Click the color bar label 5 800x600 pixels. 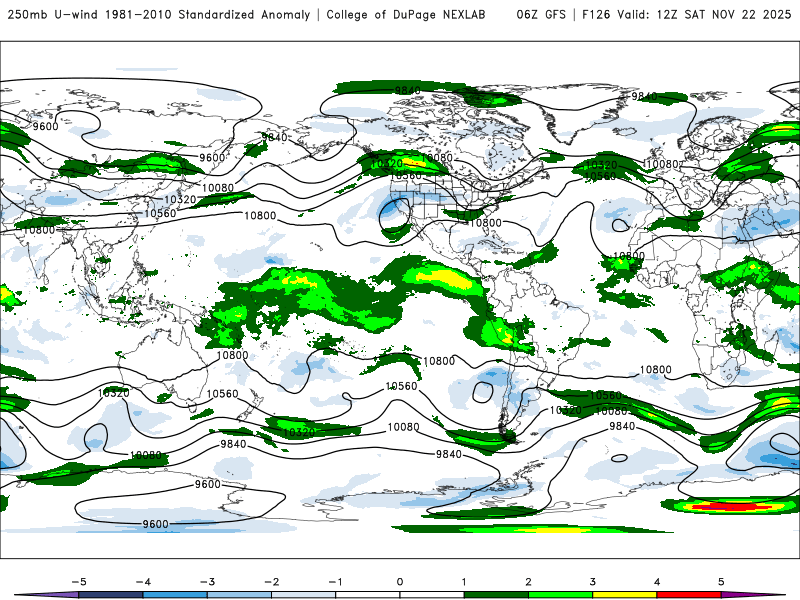pos(720,582)
